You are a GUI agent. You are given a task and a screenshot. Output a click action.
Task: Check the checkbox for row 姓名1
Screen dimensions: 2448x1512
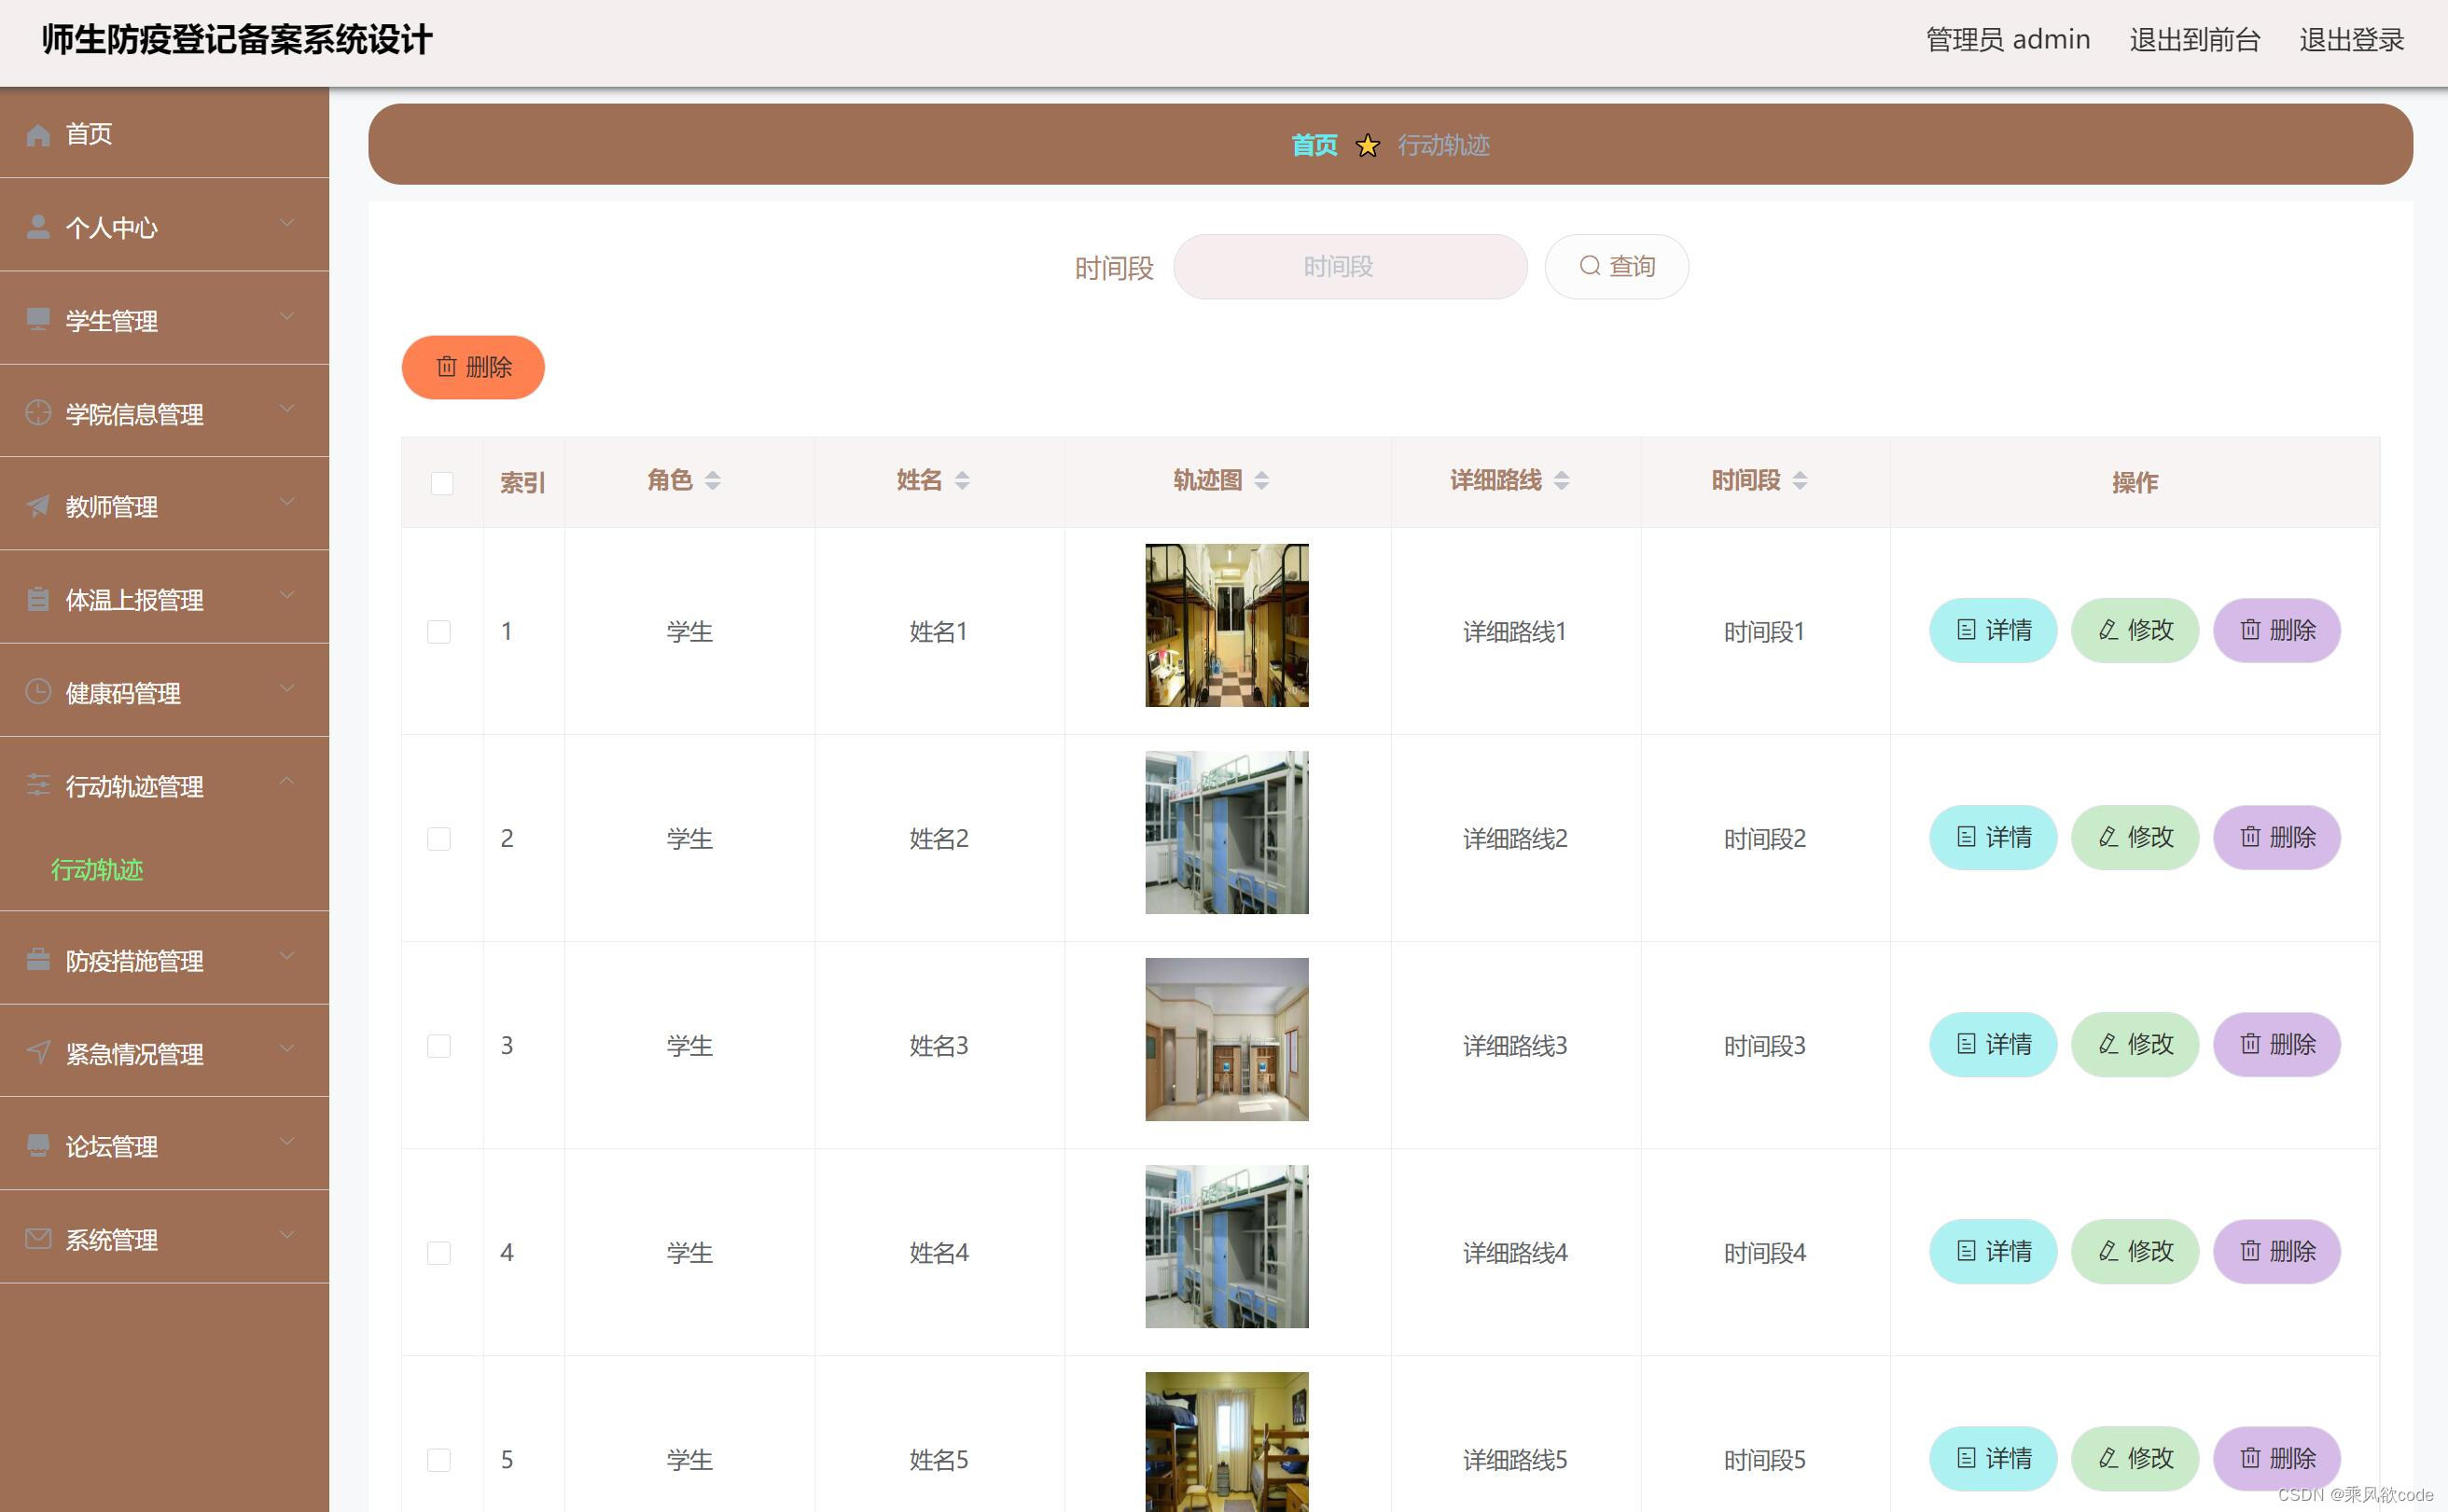pos(439,632)
